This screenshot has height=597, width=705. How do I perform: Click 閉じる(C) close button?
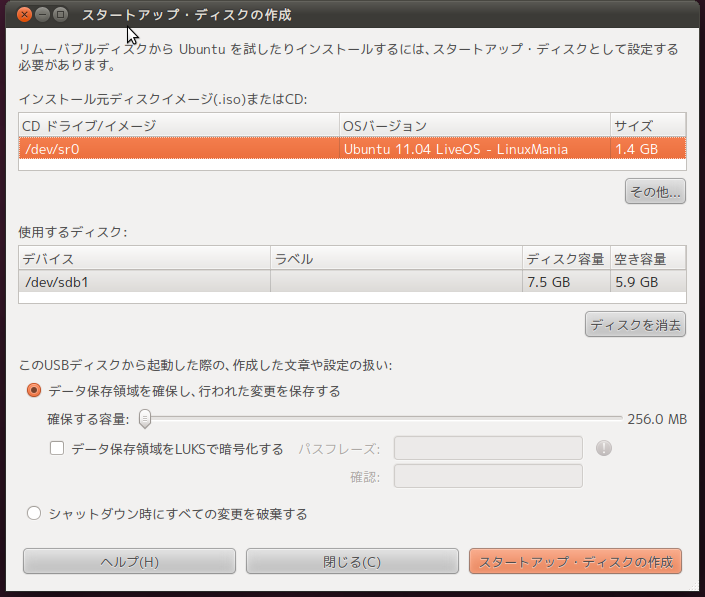tap(352, 561)
